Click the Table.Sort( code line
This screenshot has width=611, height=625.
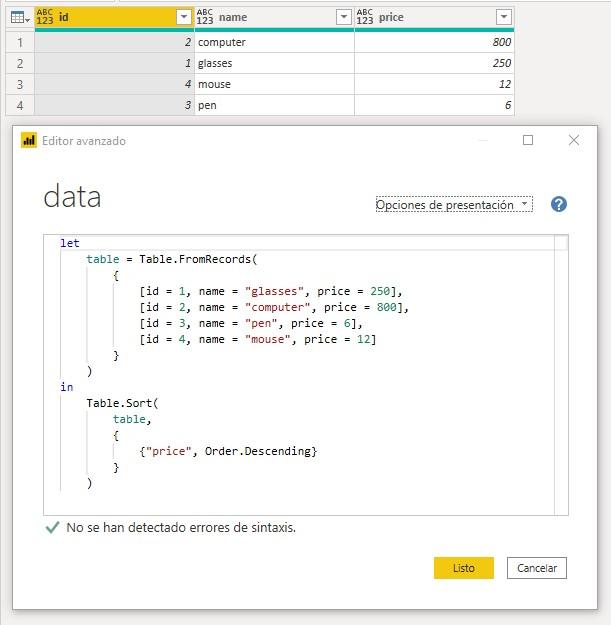click(x=122, y=403)
